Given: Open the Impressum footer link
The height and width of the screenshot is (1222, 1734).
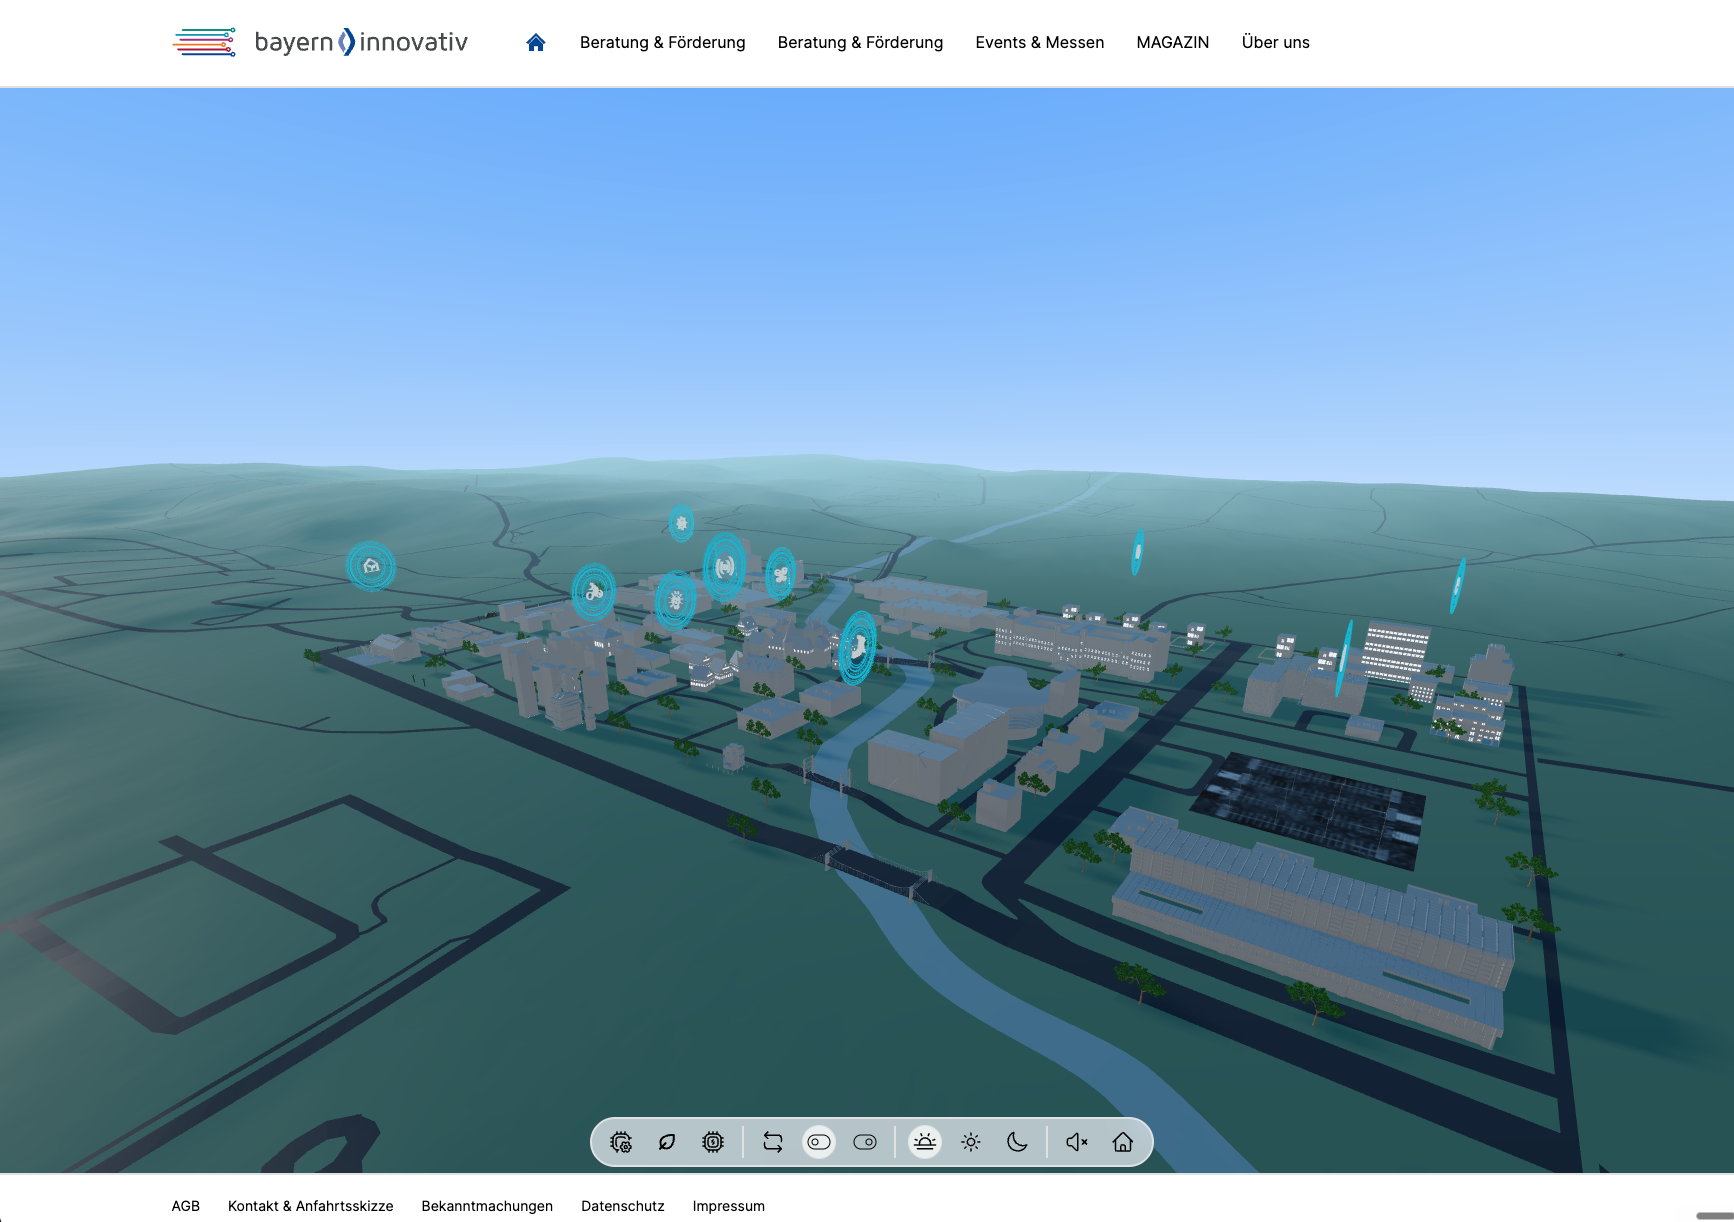Looking at the screenshot, I should click(729, 1206).
